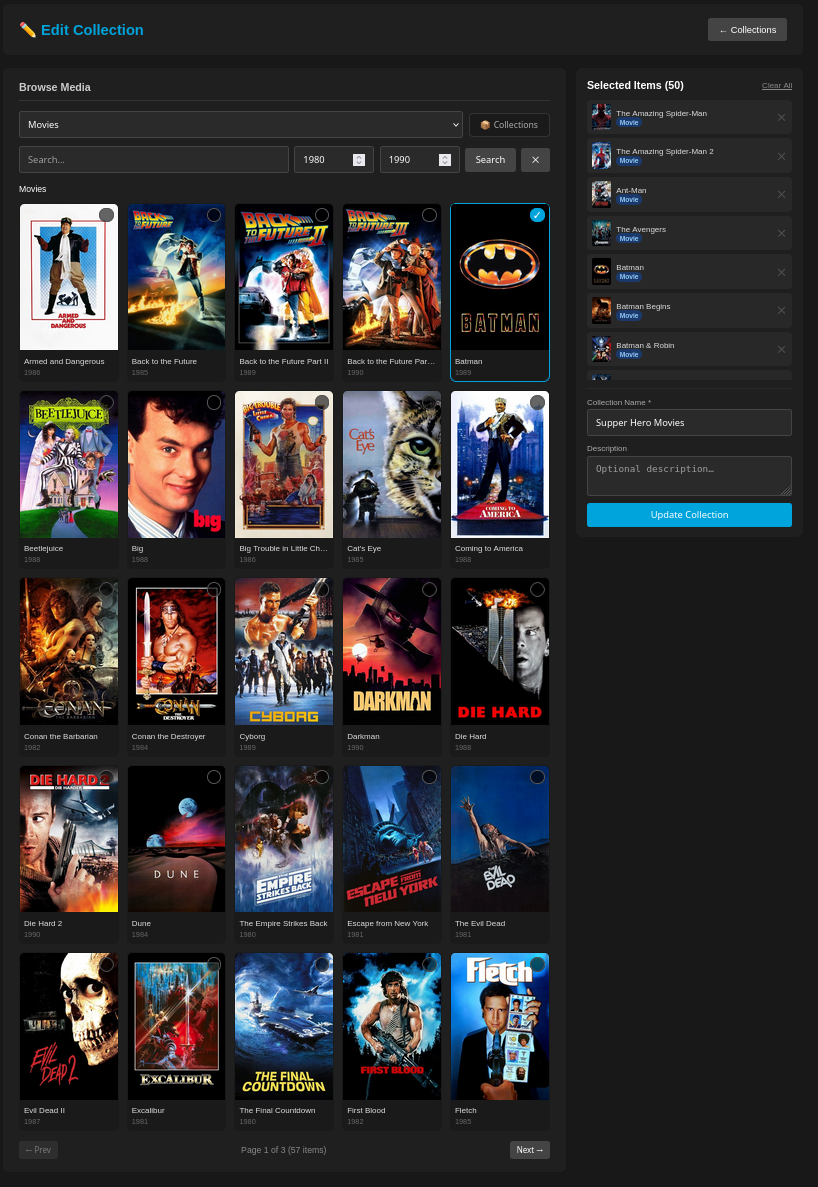The image size is (818, 1187).
Task: Click the back-arrow Collections button top right
Action: 747,30
